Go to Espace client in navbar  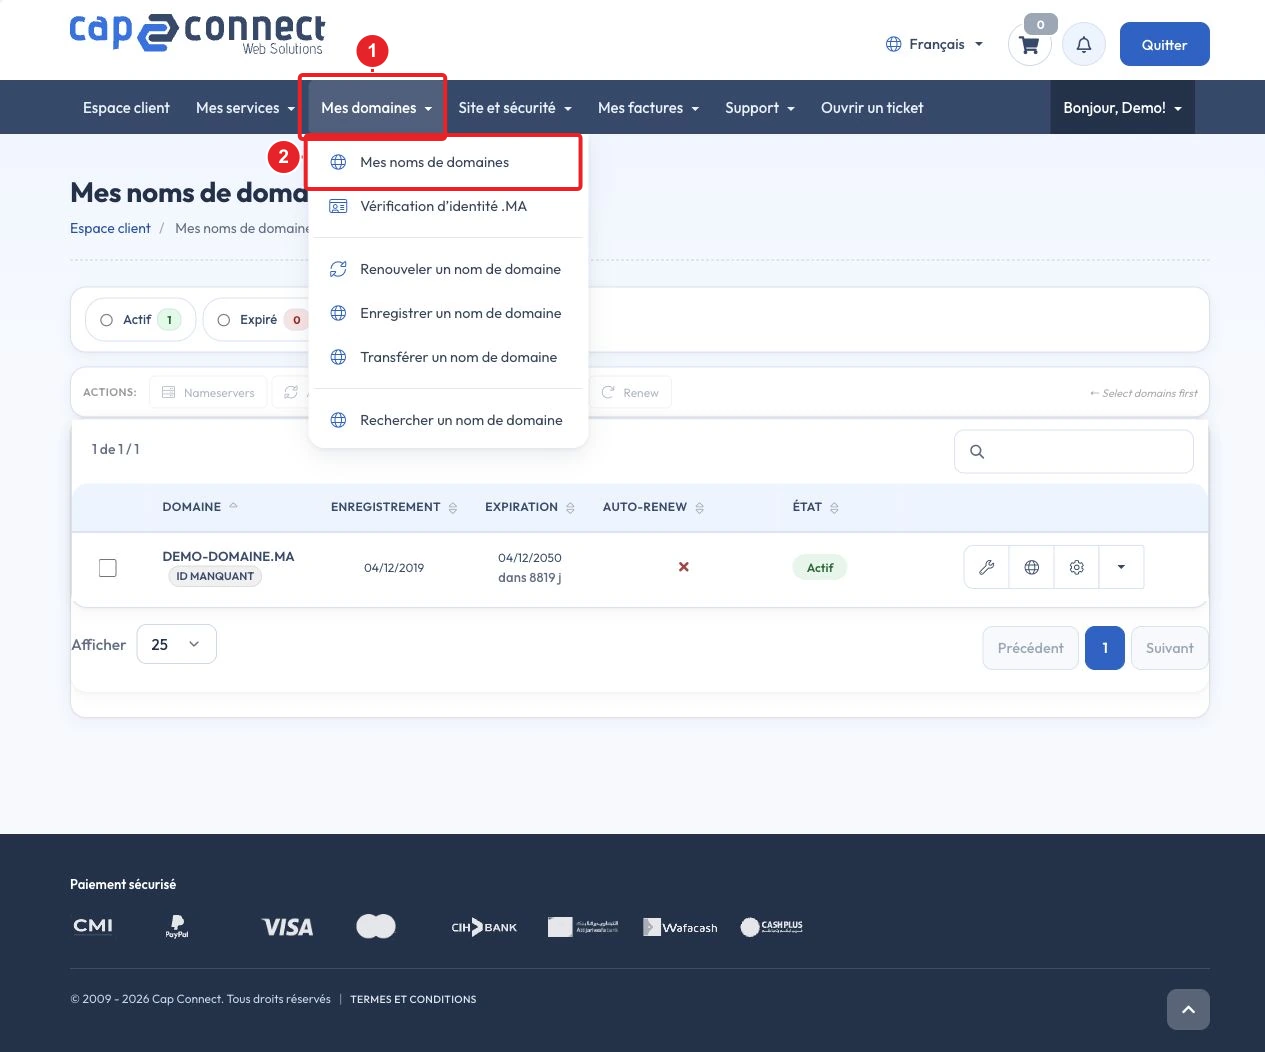pyautogui.click(x=126, y=108)
